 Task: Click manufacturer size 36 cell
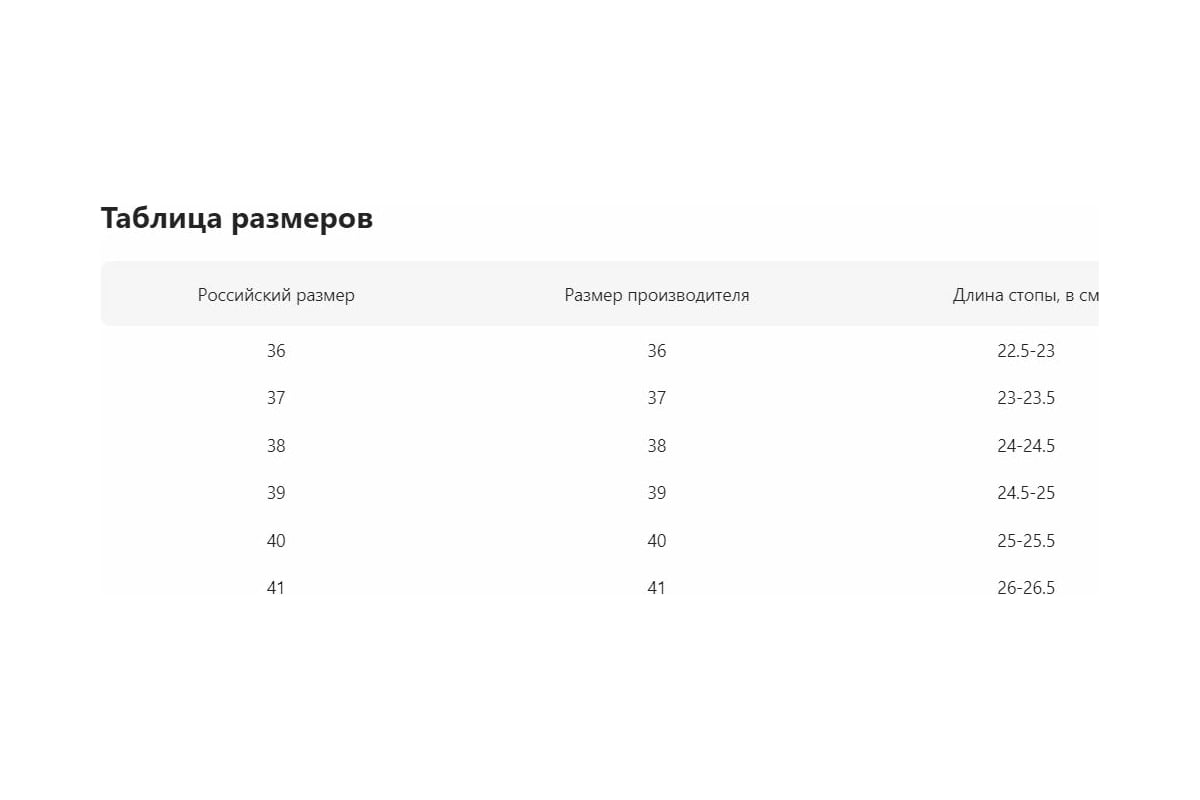656,351
